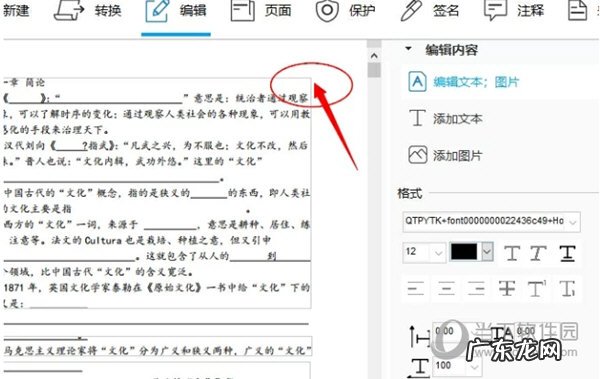Click the convert document-arrow icon
This screenshot has width=600, height=379.
click(x=68, y=10)
